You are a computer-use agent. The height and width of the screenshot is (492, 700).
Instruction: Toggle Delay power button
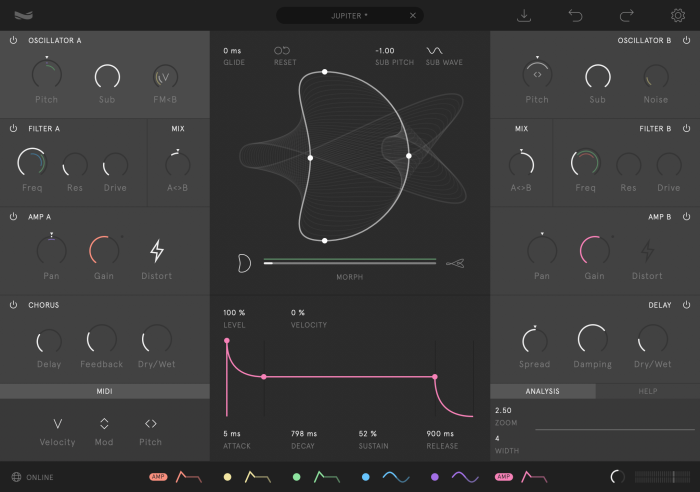click(687, 305)
